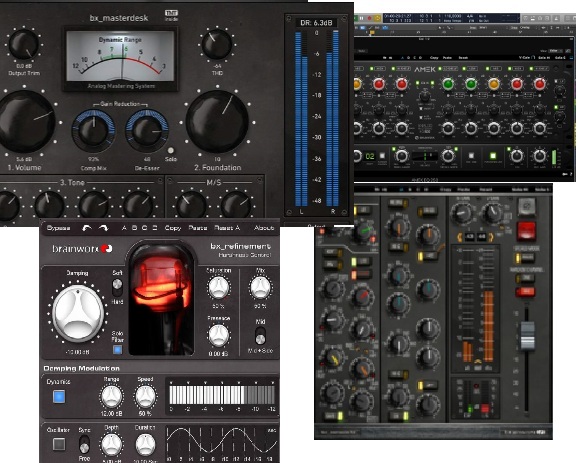Viewport: 578px width, 463px height.
Task: Click the Mix knob in bx_refinement
Action: tap(260, 288)
